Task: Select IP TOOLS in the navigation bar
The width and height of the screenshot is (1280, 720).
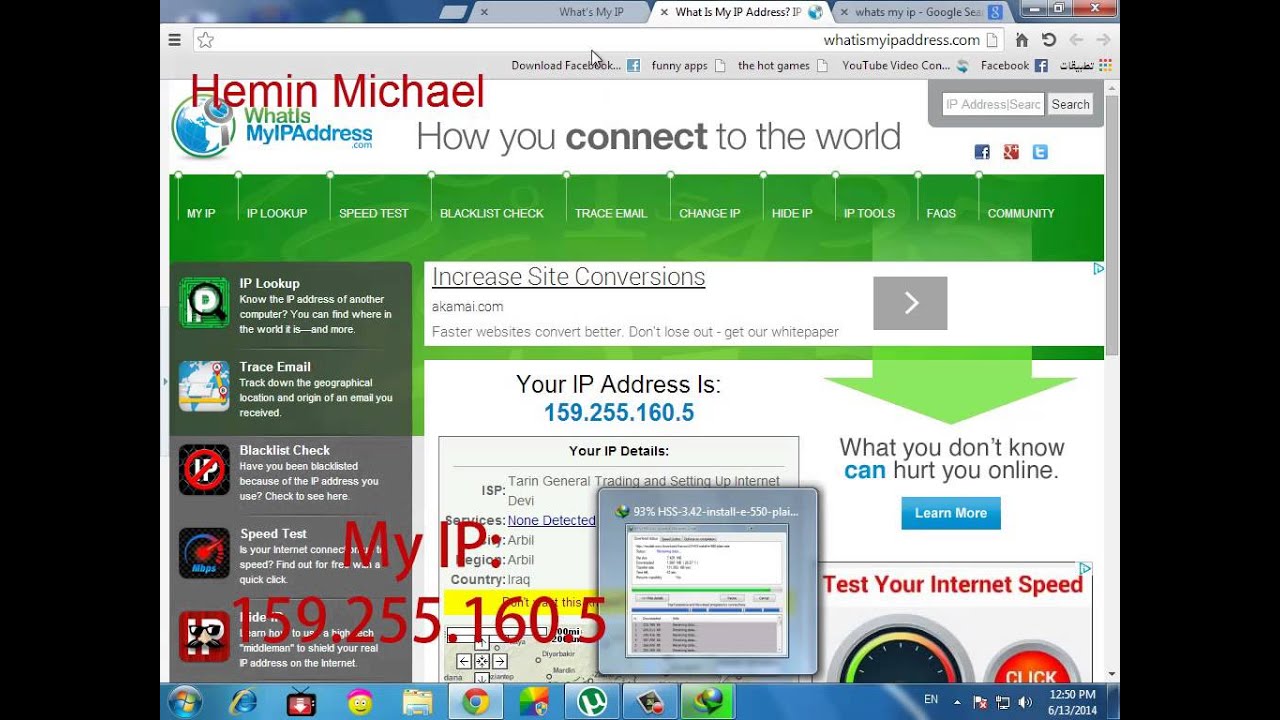Action: pyautogui.click(x=869, y=213)
